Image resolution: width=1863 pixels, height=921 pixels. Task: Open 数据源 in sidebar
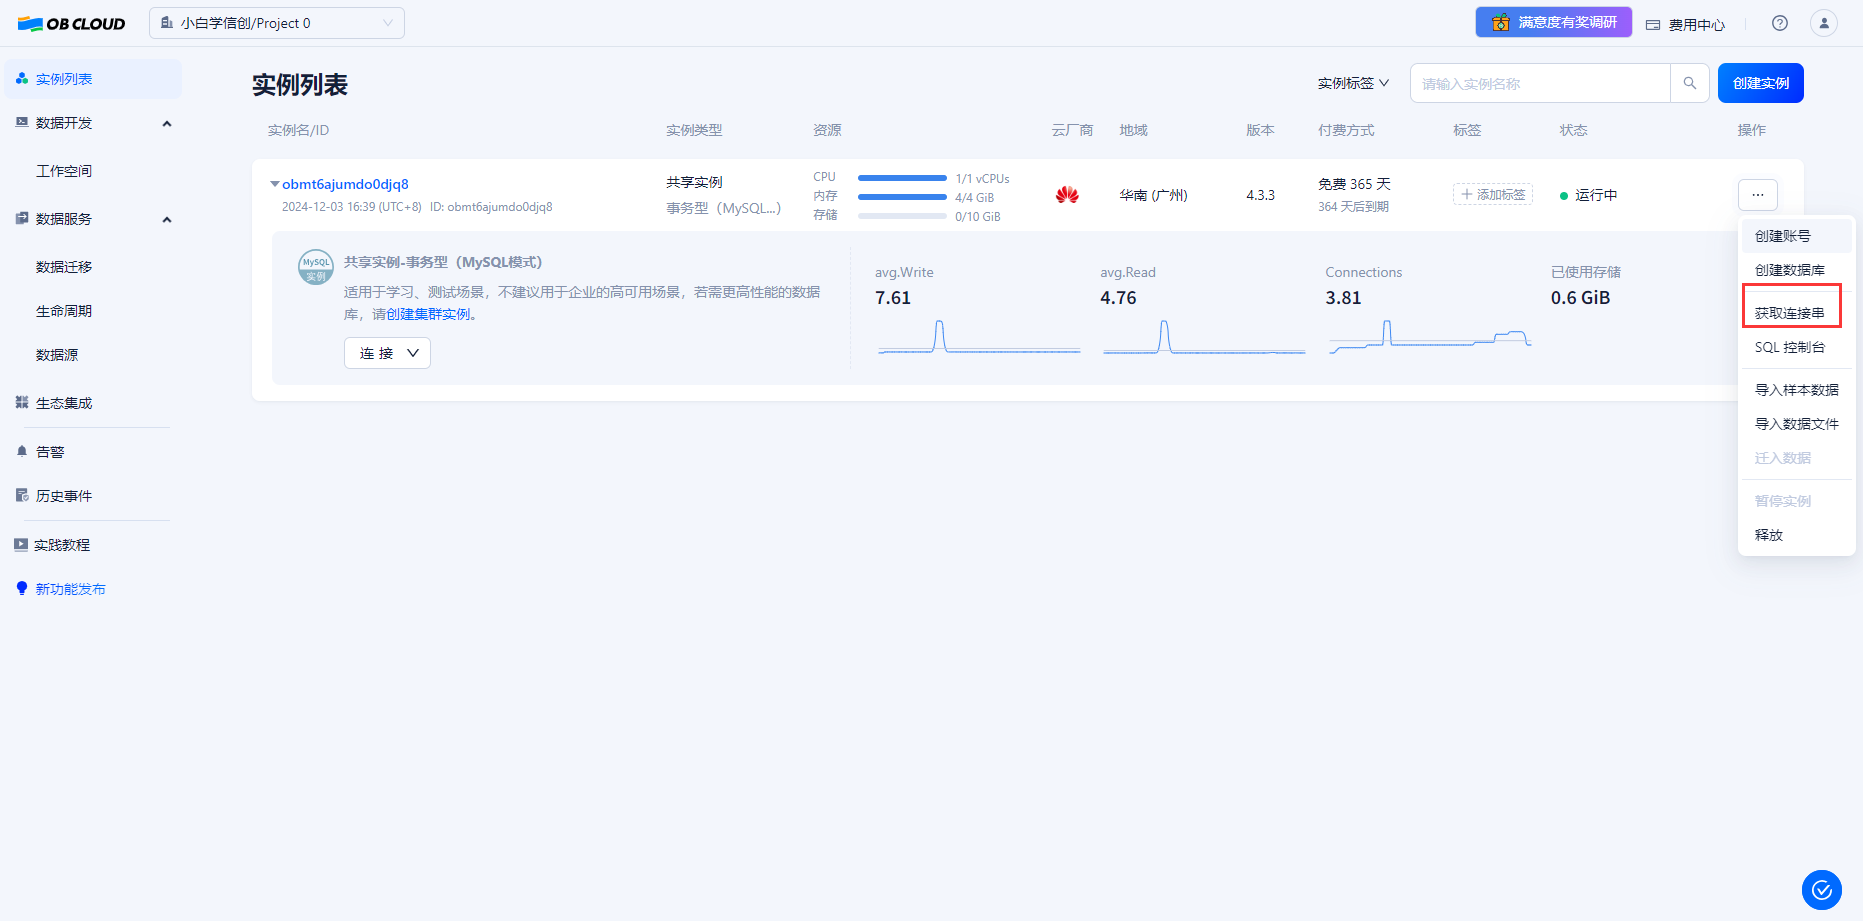(x=57, y=355)
